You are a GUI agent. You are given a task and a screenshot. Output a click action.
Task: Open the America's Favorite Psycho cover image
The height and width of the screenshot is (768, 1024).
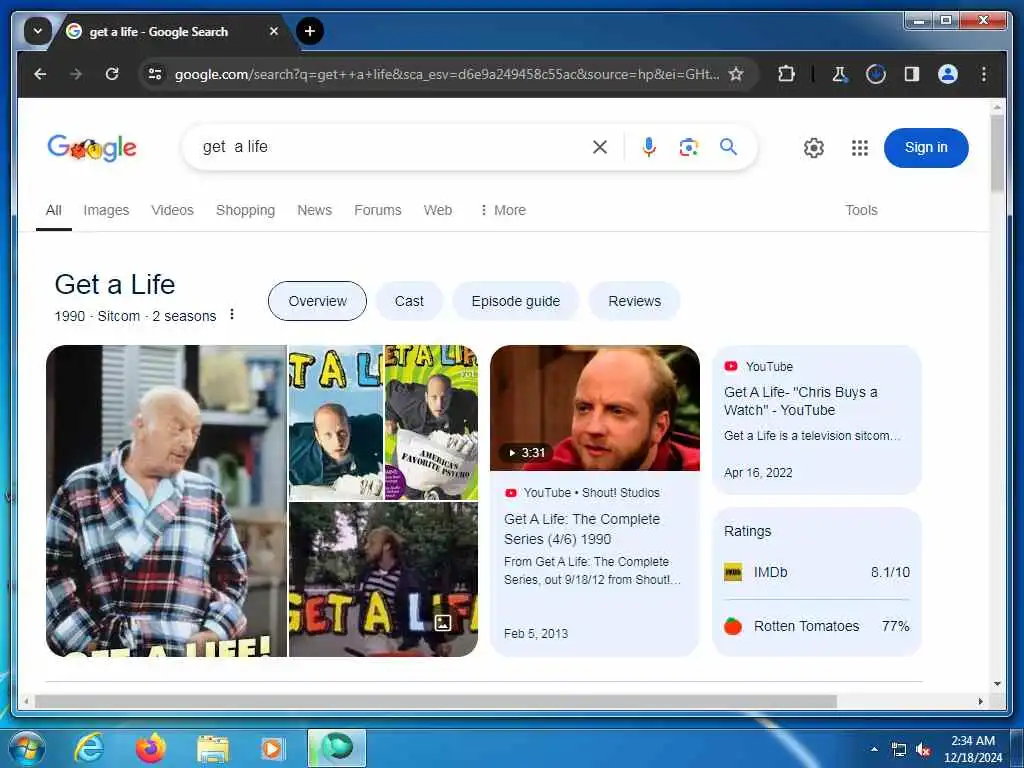(432, 423)
